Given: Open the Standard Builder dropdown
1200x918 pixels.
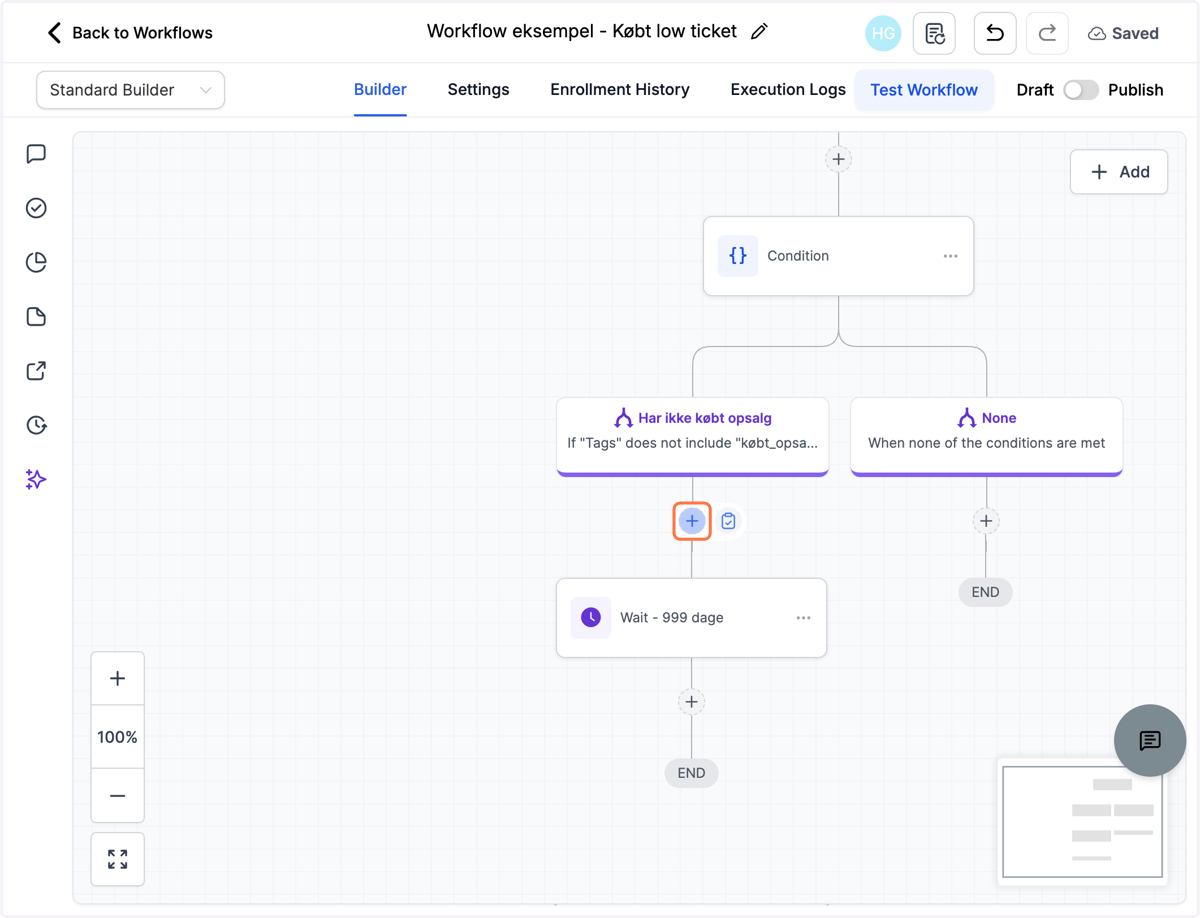Looking at the screenshot, I should click(131, 90).
